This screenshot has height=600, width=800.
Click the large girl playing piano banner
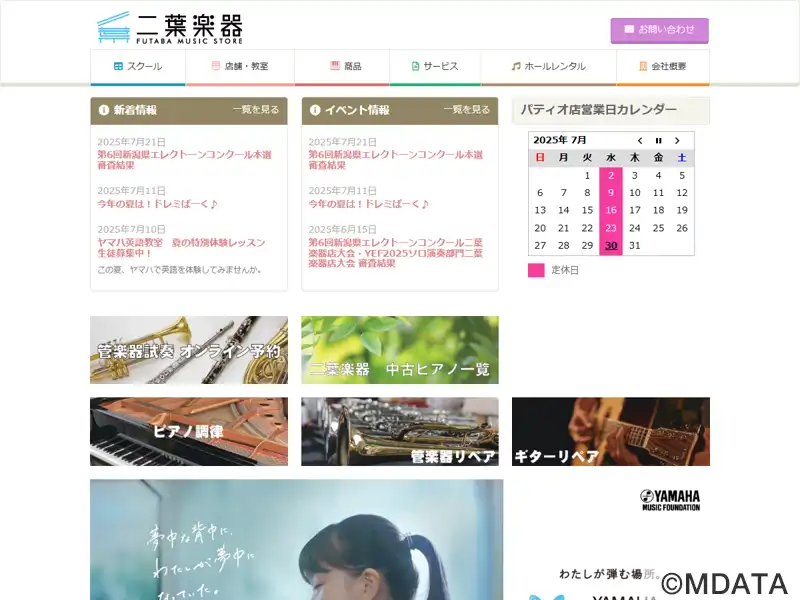pos(296,540)
